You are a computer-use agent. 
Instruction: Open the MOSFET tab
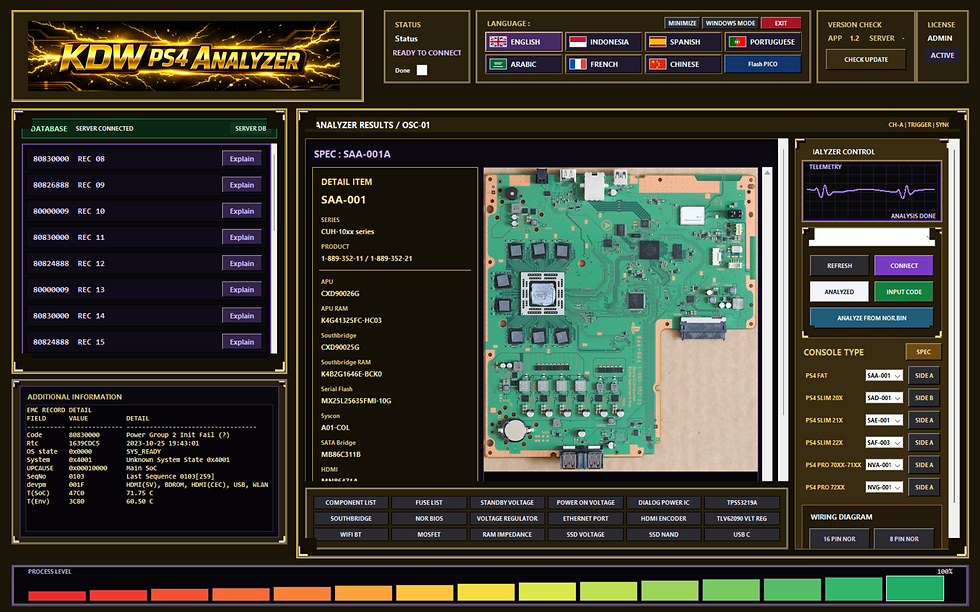[429, 534]
